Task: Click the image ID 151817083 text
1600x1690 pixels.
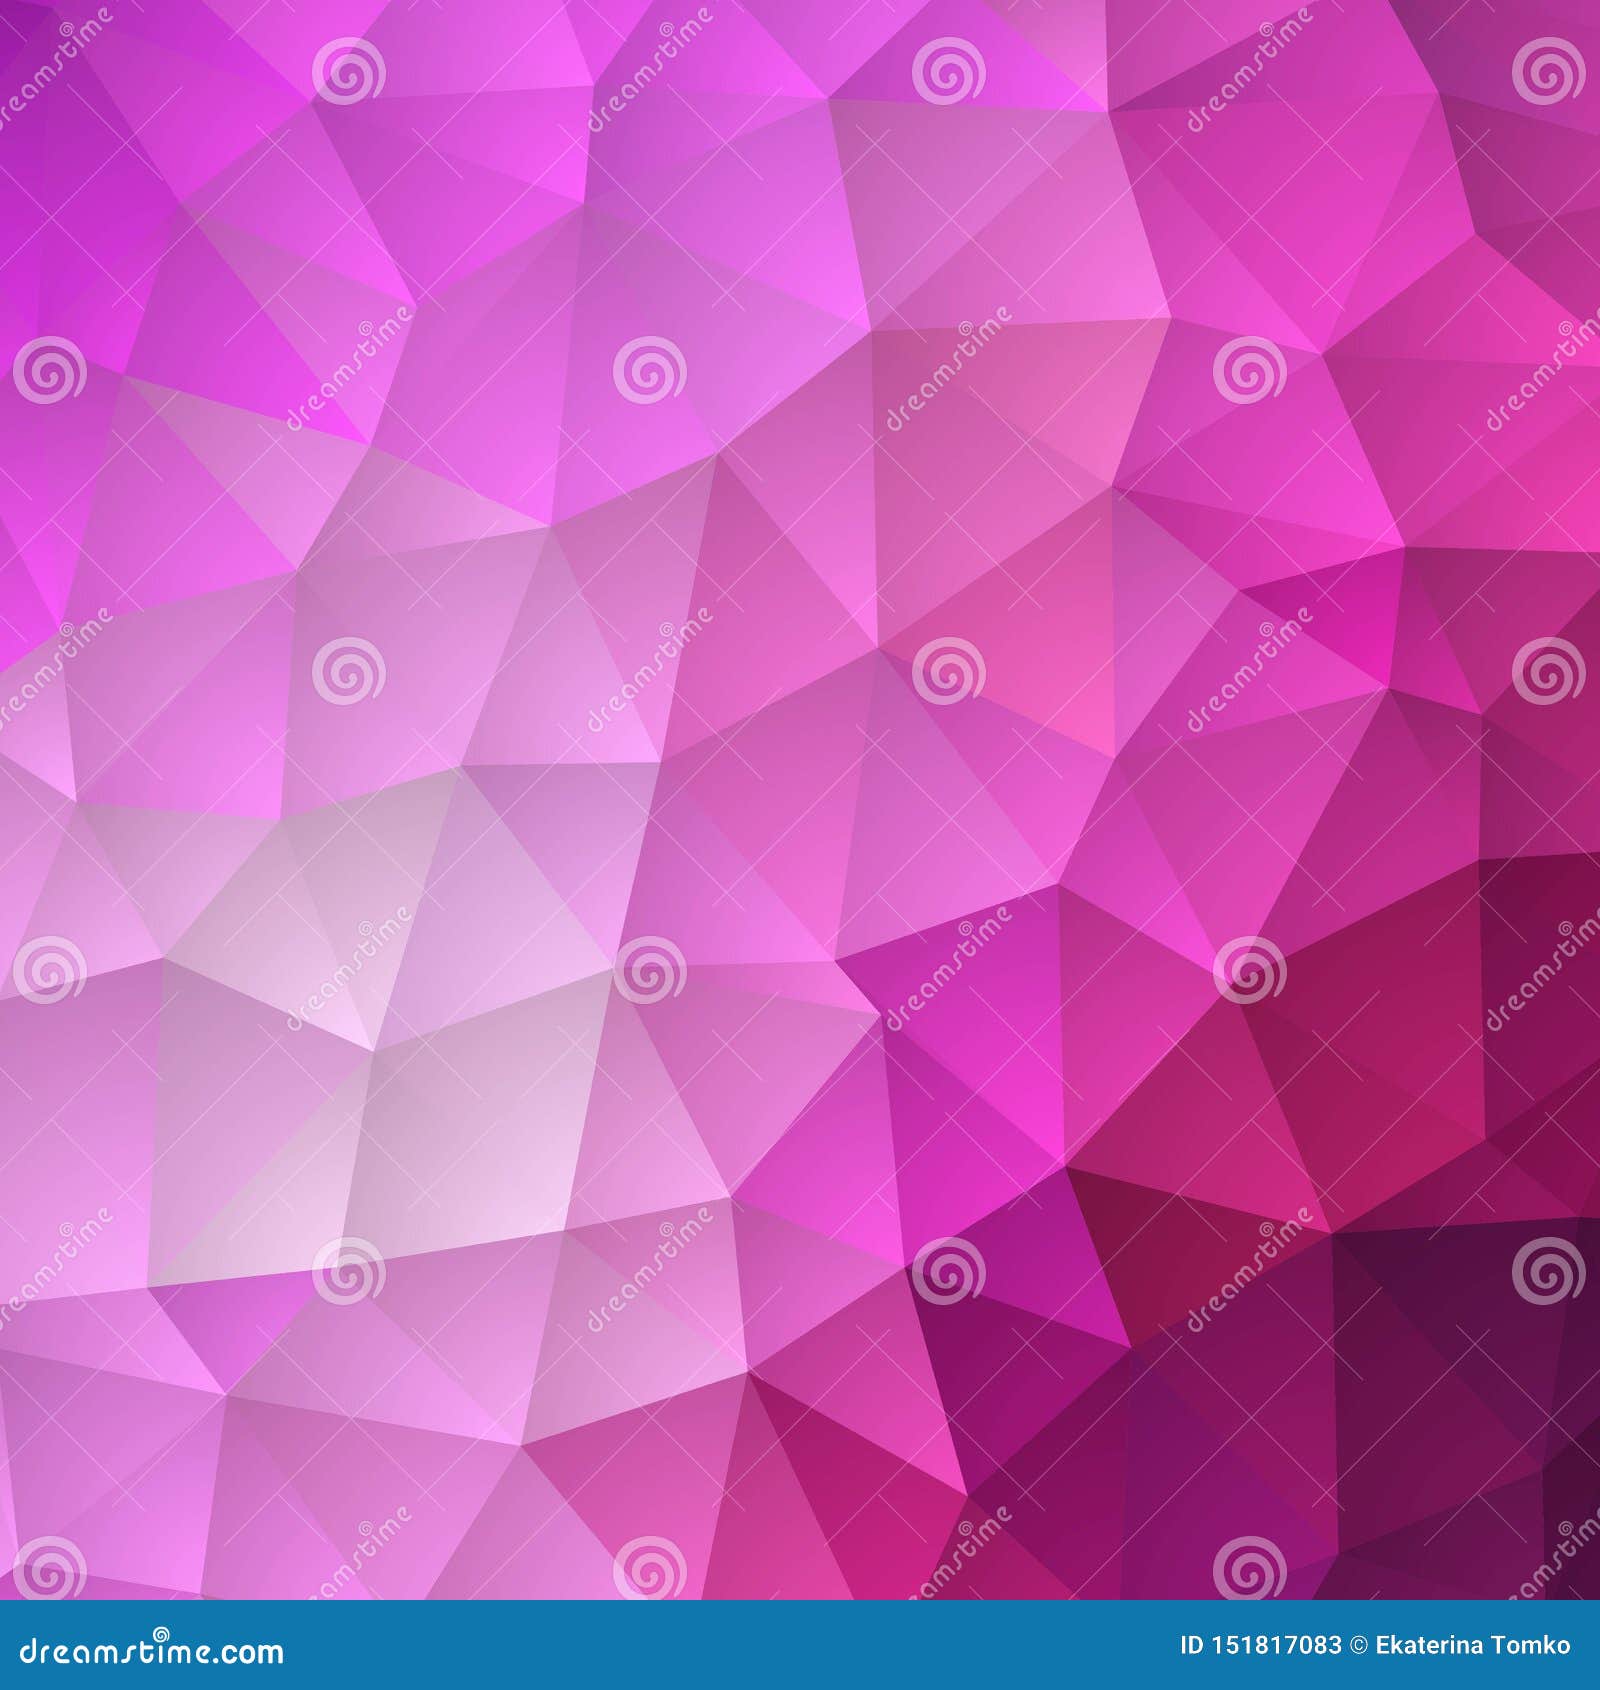Action: (x=1259, y=1643)
